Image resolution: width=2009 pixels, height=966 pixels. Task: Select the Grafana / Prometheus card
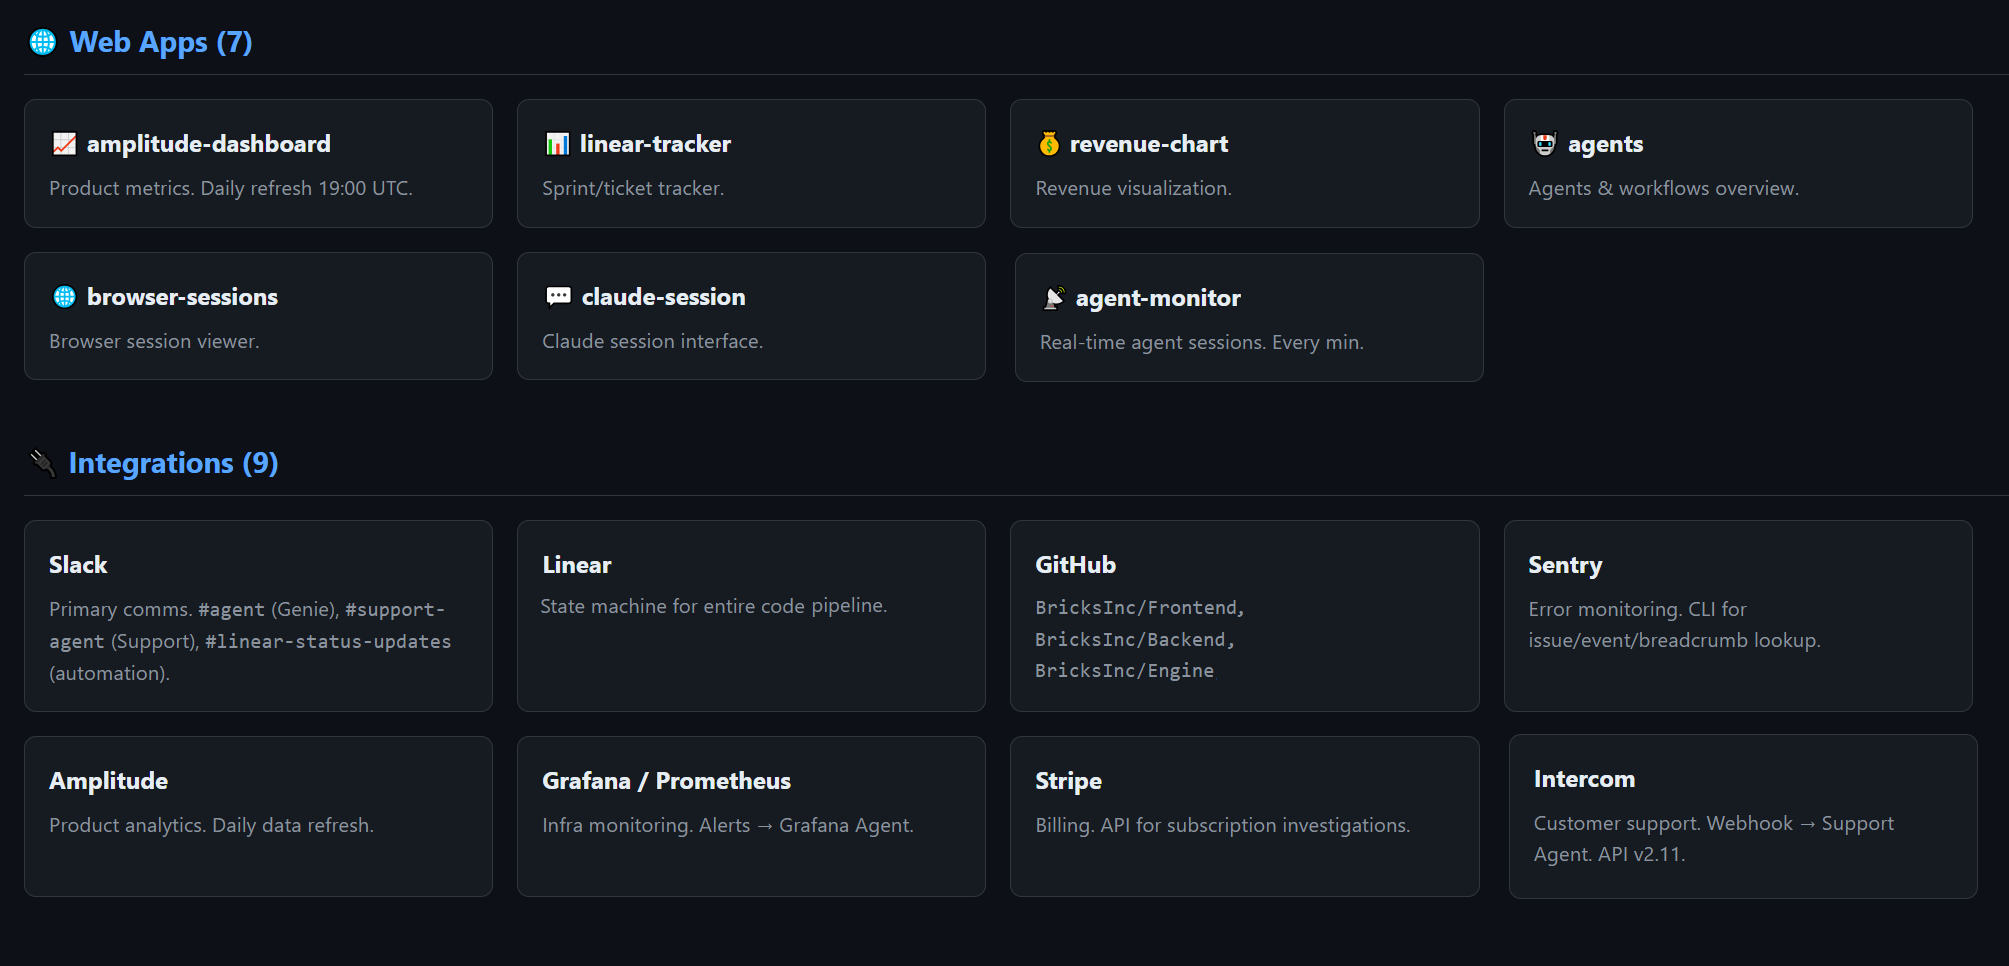point(751,816)
